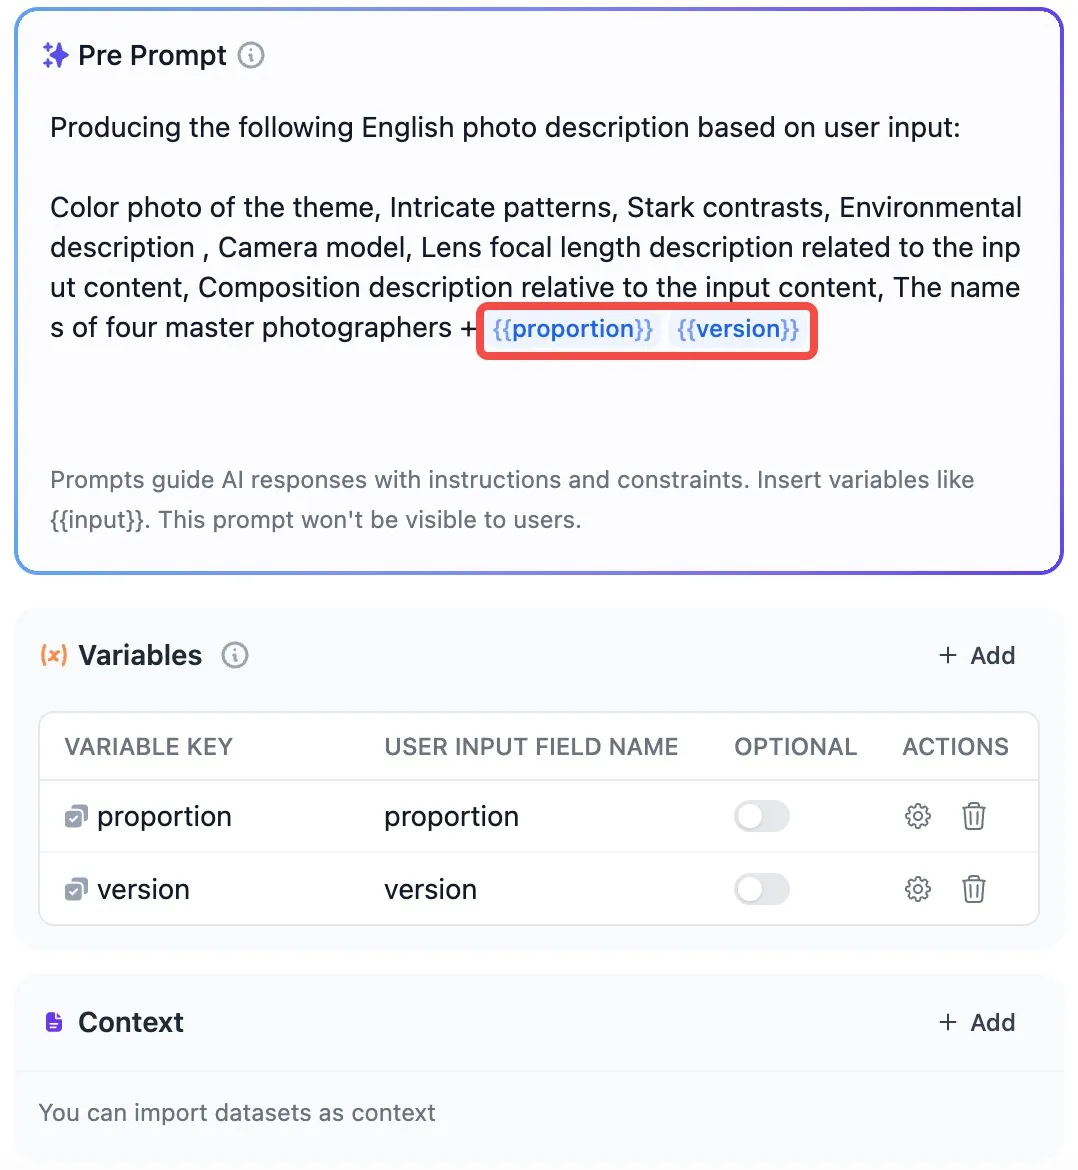The image size is (1078, 1170).
Task: Click the Pre Prompt sparkle icon
Action: [x=55, y=55]
